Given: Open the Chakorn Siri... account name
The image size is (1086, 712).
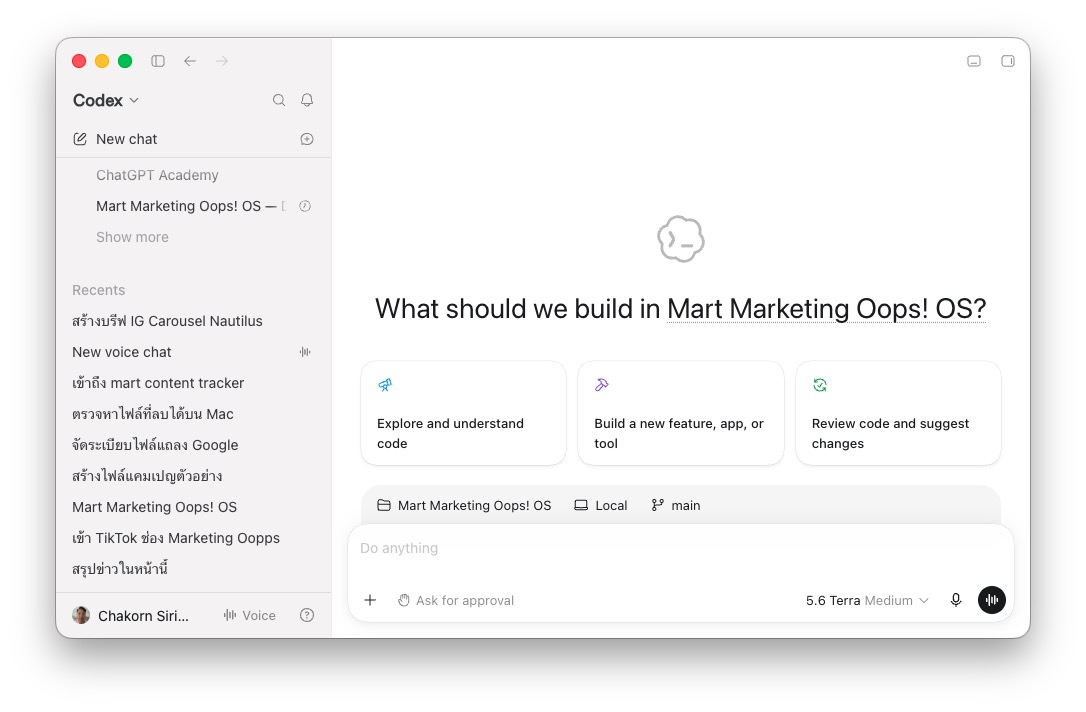Looking at the screenshot, I should point(143,616).
